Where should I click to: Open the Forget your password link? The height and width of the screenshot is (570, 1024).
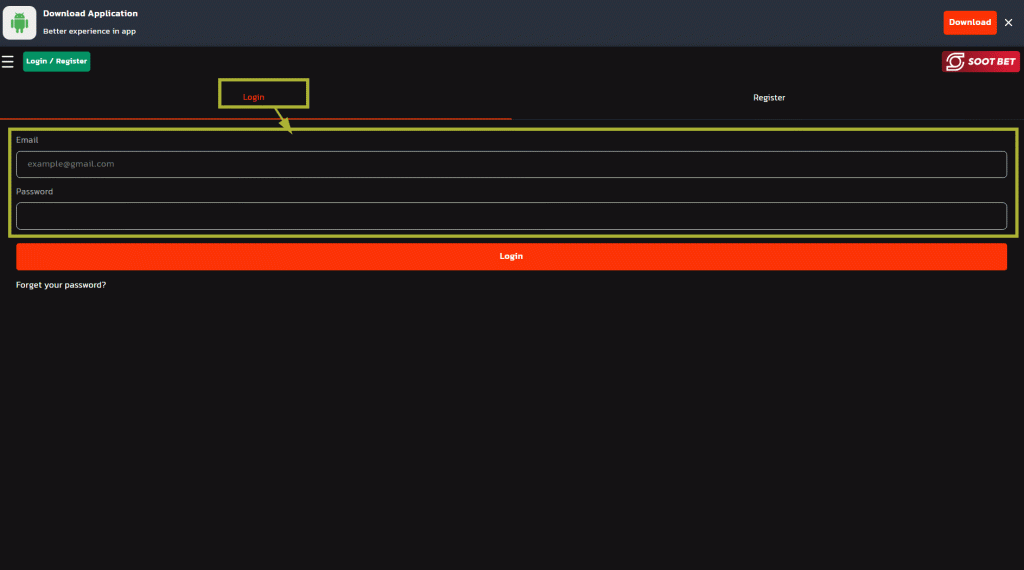[61, 285]
